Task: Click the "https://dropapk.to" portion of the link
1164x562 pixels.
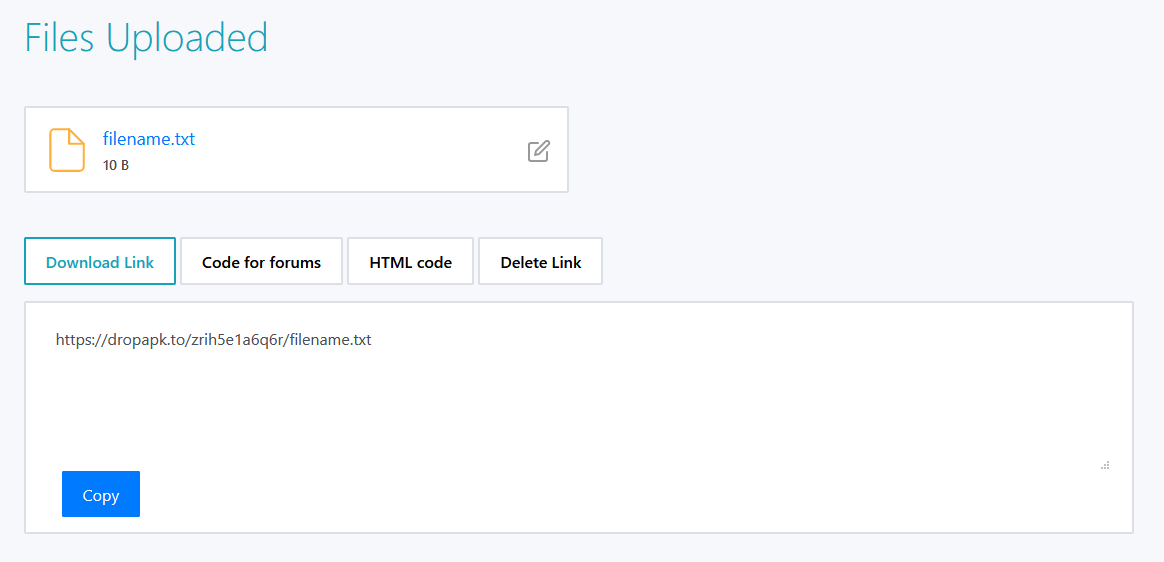Action: coord(115,340)
